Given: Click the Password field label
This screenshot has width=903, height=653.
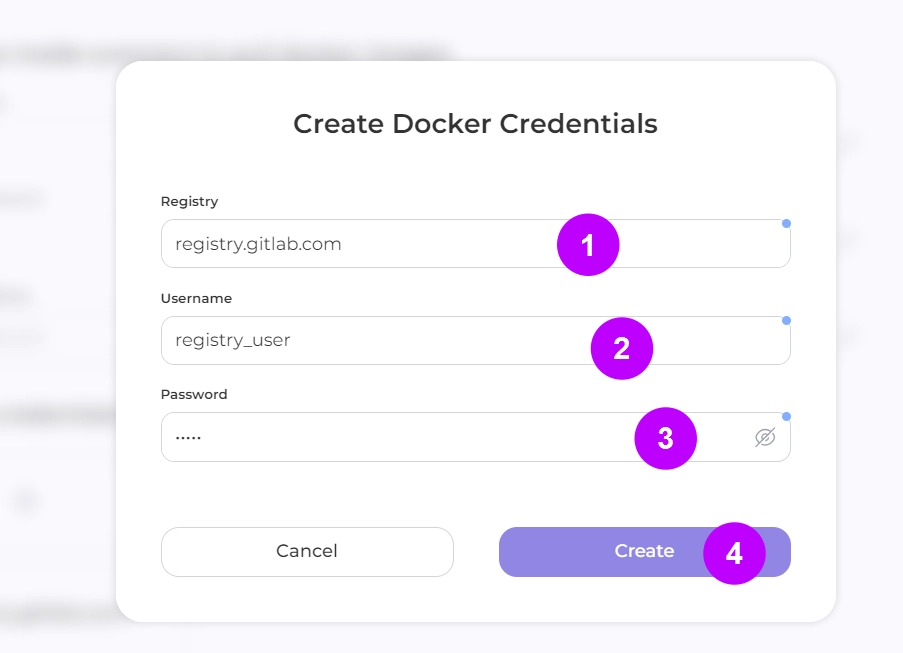Looking at the screenshot, I should tap(194, 394).
